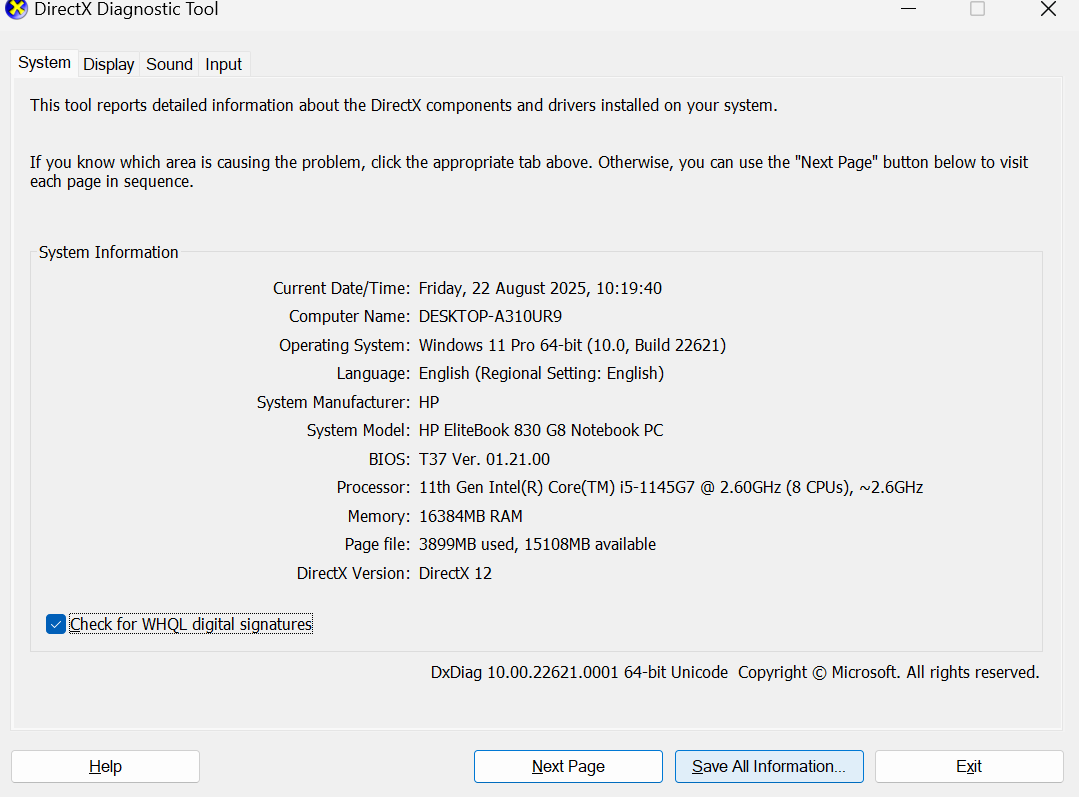Click the 'DirectX Diagnostic Tool' window title text
1079x797 pixels.
[126, 10]
